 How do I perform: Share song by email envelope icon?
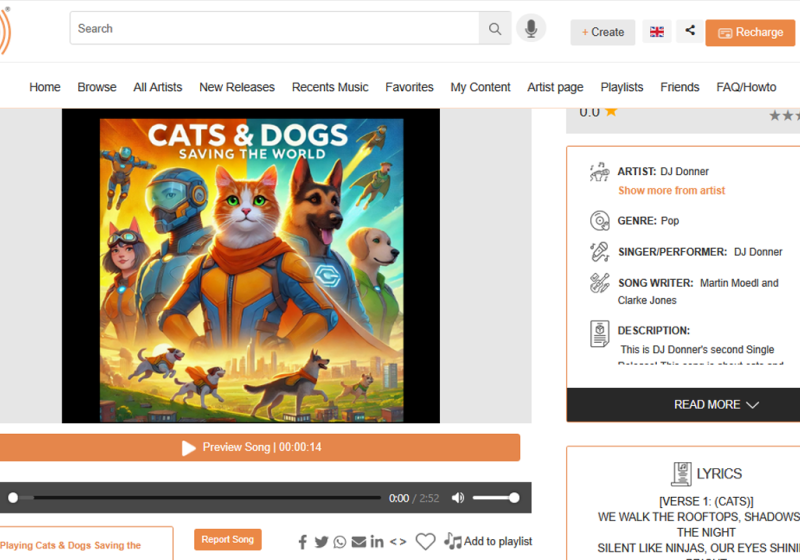[358, 542]
